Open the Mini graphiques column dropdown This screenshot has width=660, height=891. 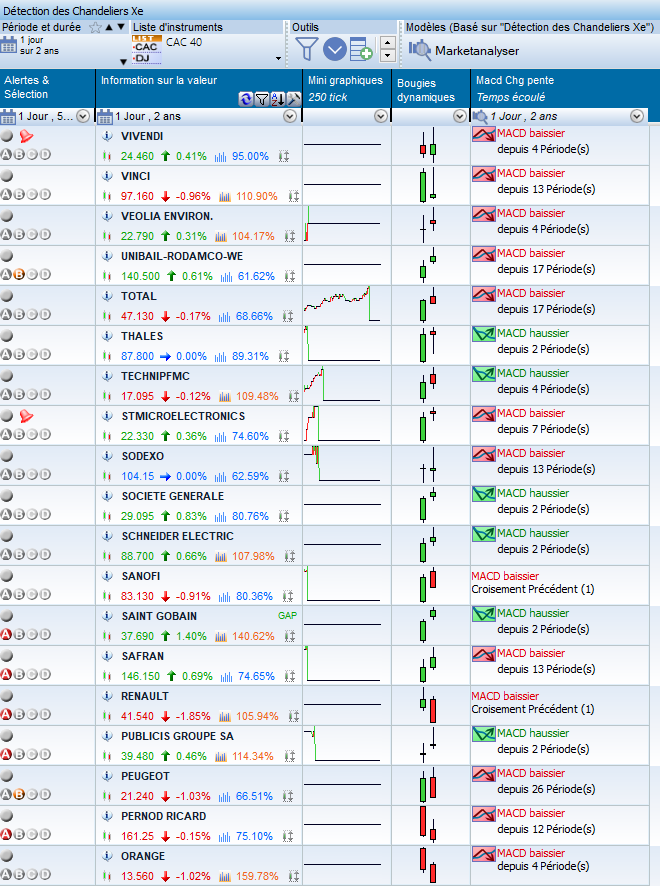click(x=381, y=116)
